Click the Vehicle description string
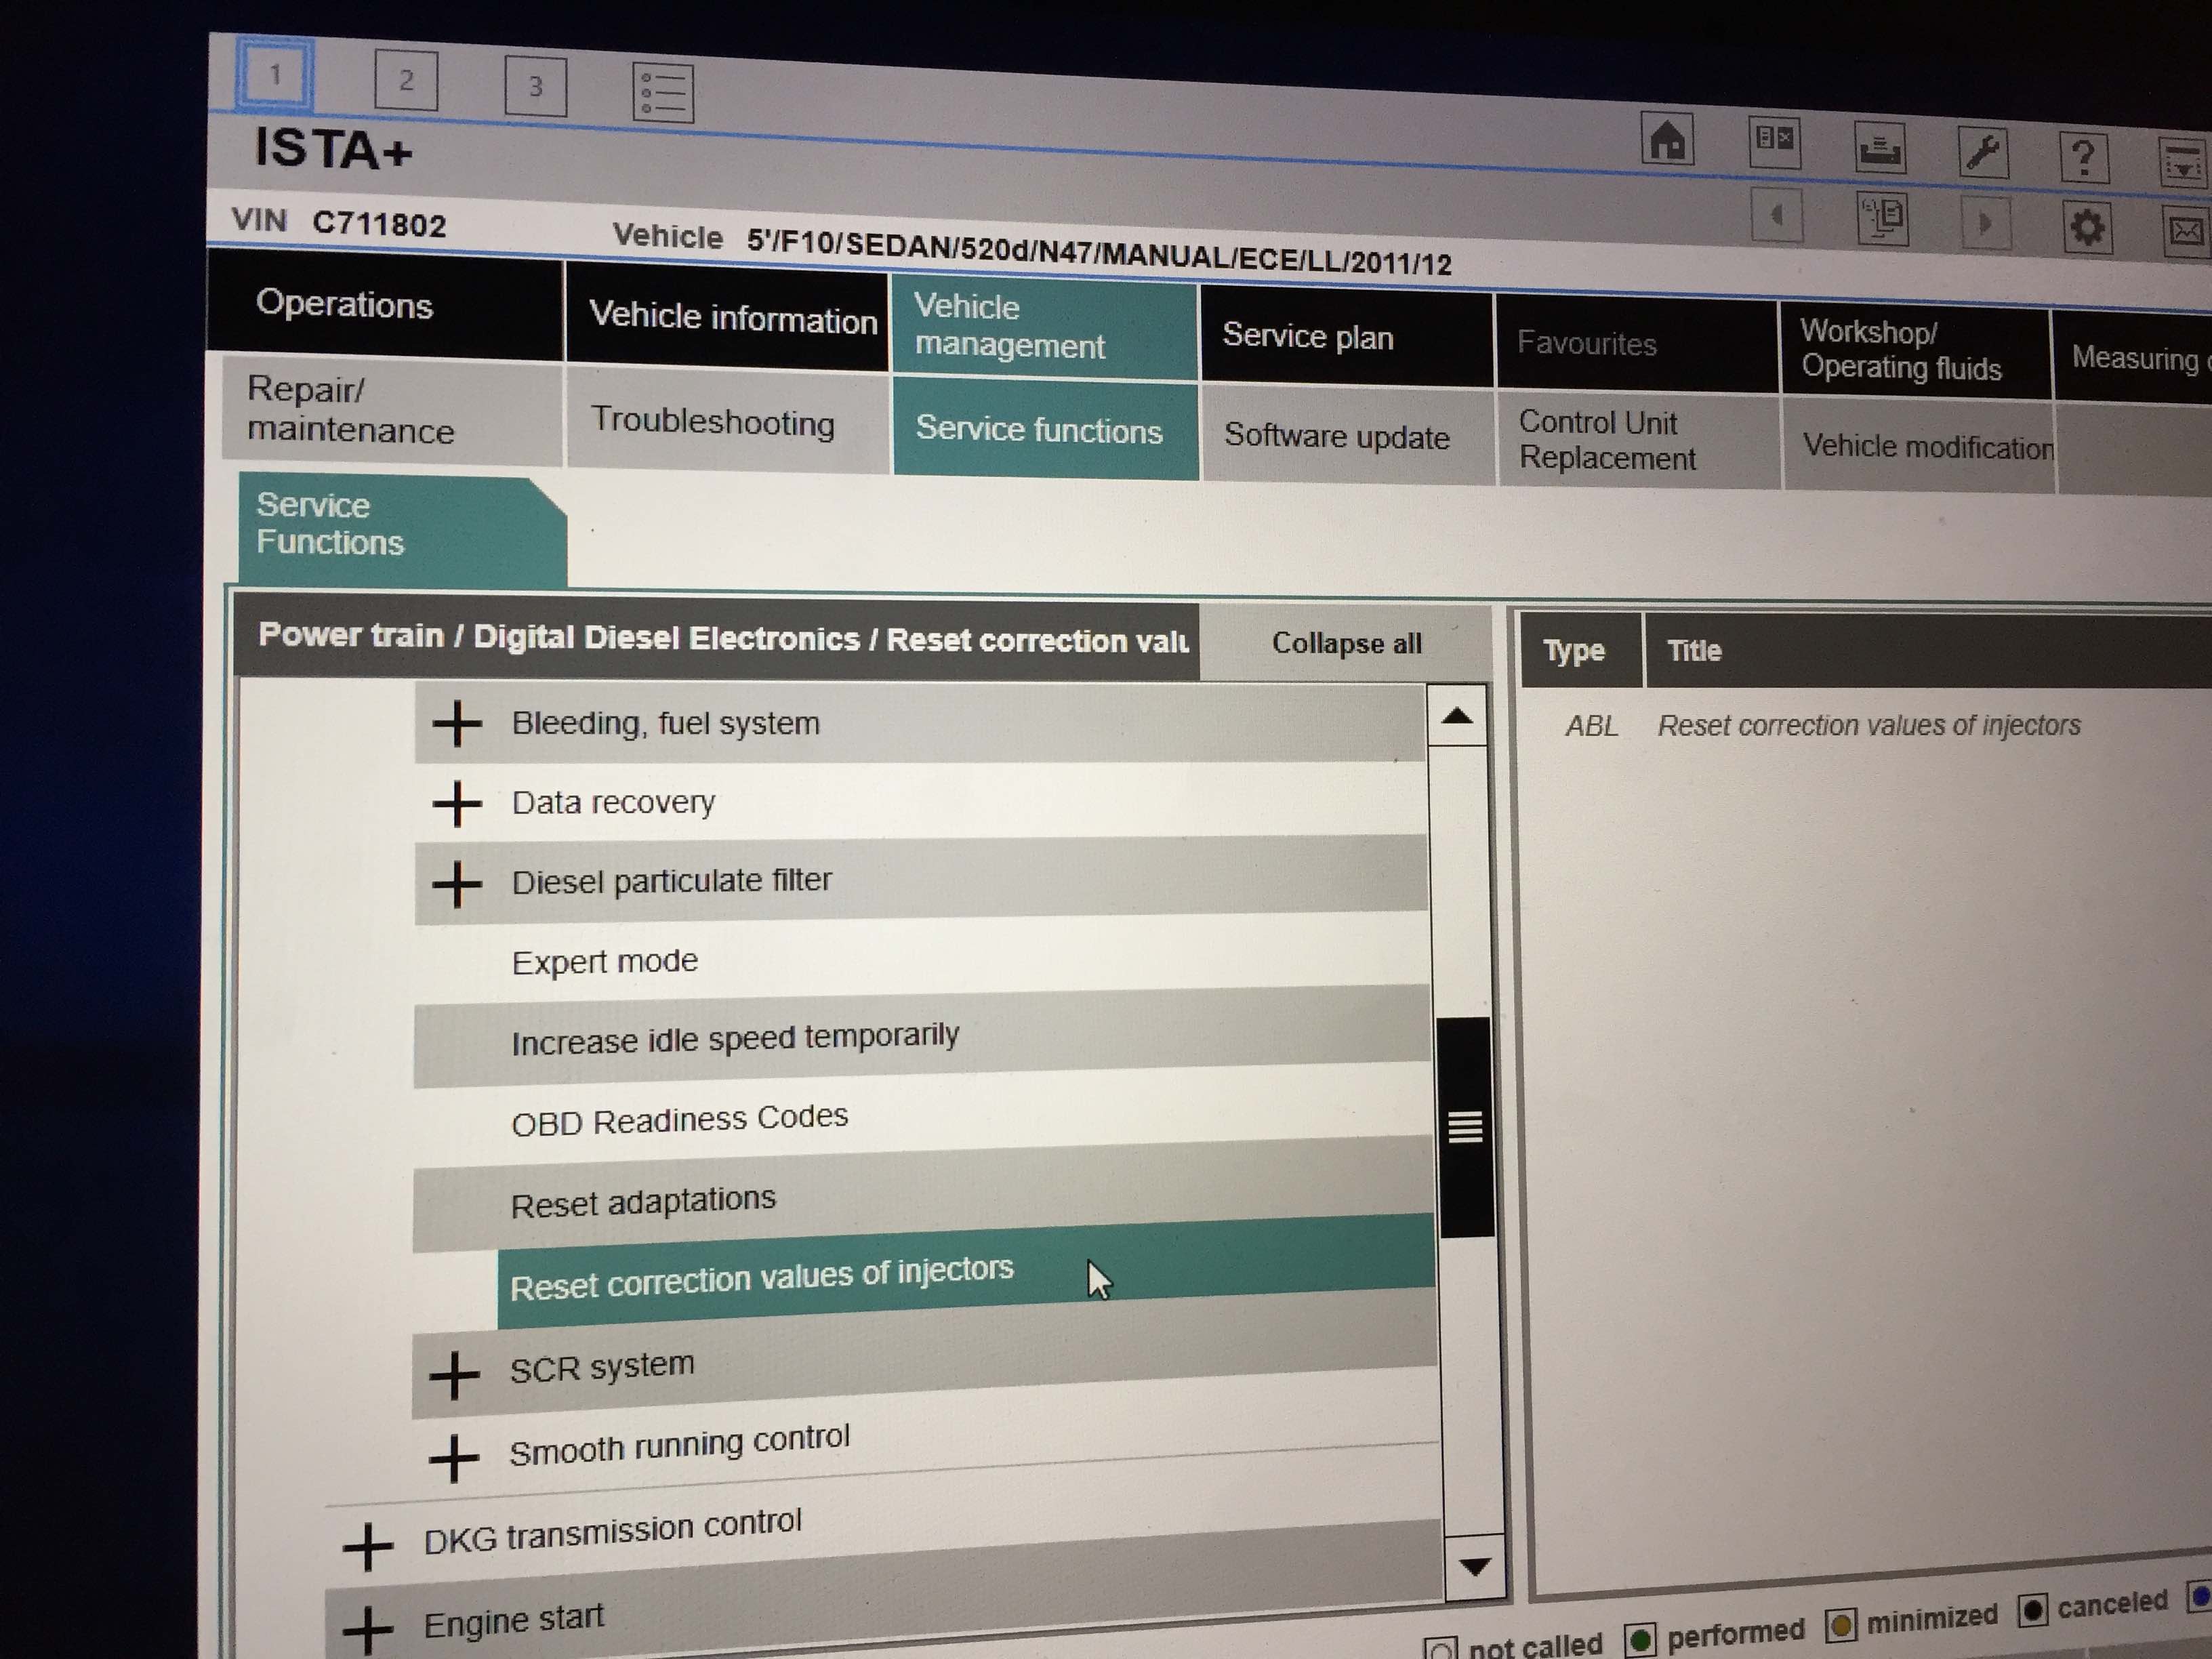Screen dimensions: 2212x1659 click(x=1099, y=251)
